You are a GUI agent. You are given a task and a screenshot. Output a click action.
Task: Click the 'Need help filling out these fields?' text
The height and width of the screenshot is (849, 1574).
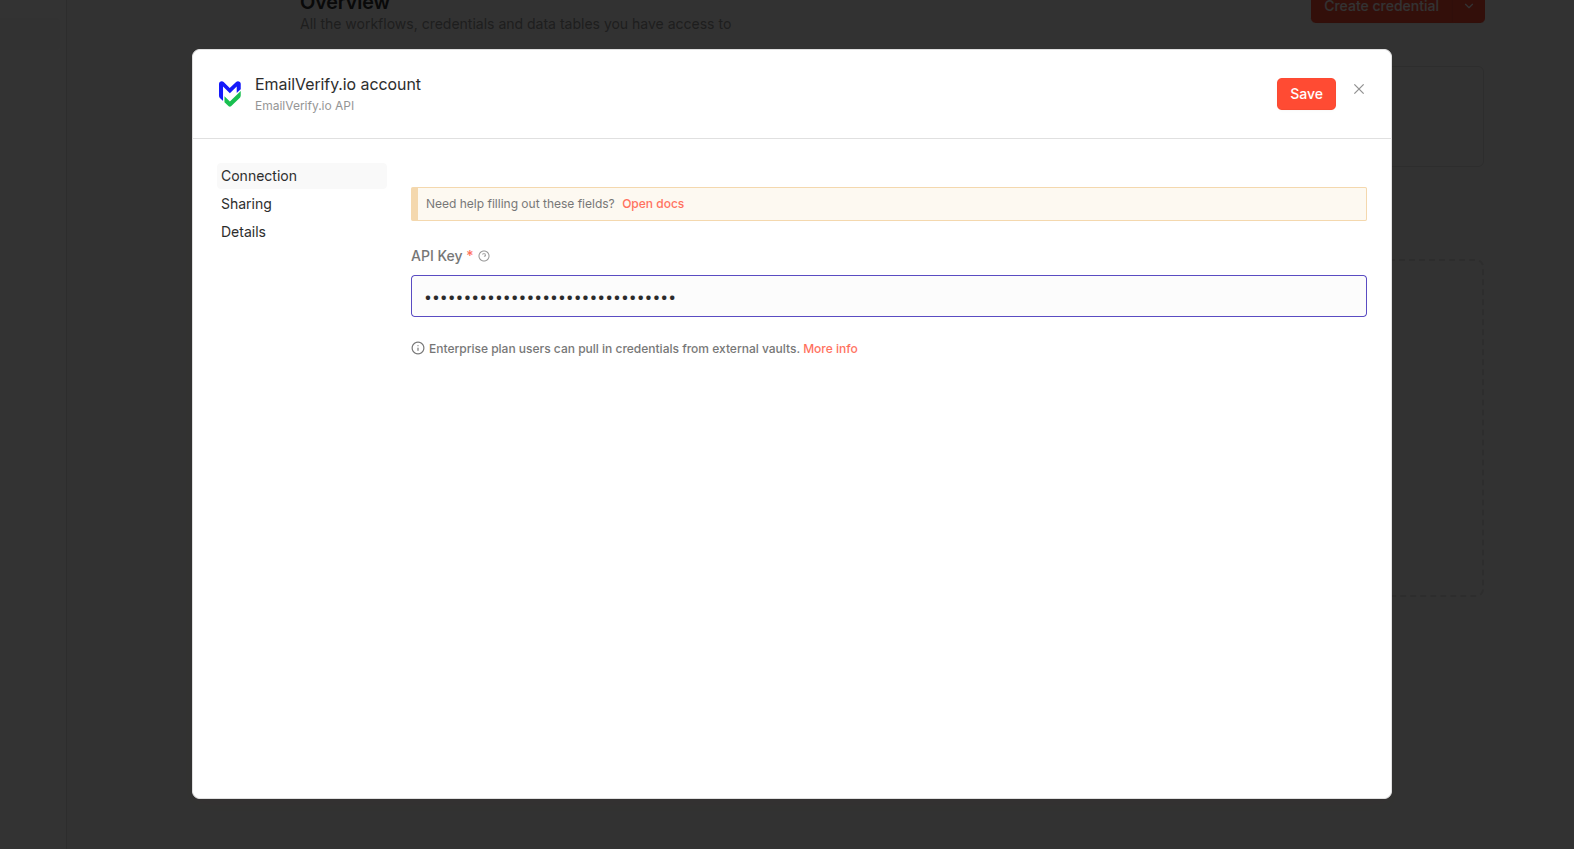tap(520, 204)
